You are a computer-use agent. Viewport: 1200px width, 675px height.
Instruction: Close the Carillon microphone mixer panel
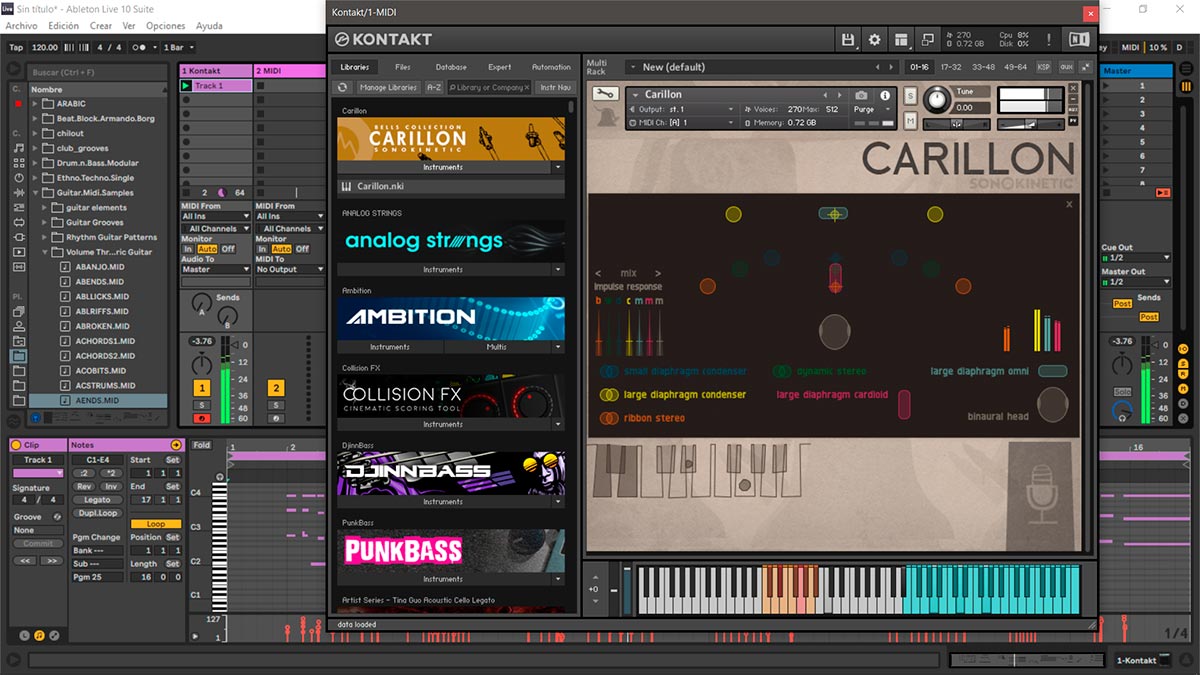(1069, 204)
